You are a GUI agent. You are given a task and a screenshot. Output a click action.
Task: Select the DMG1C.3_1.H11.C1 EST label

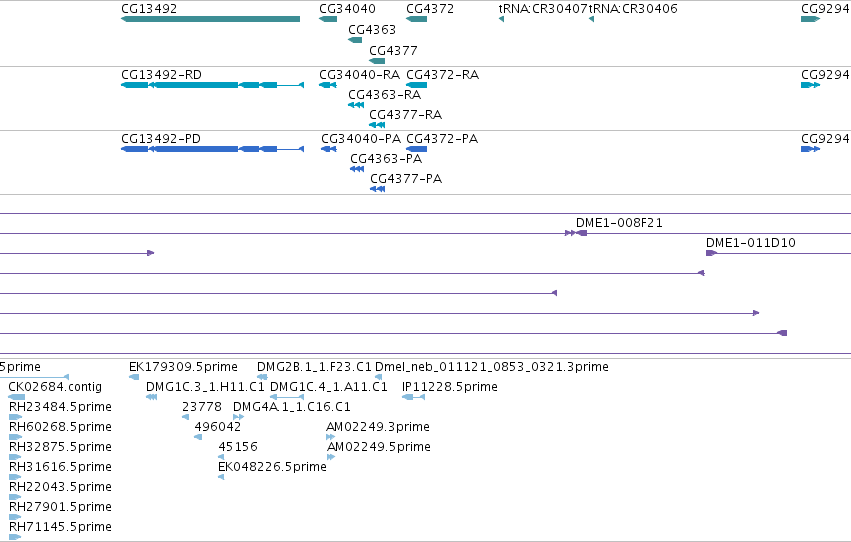(x=205, y=387)
